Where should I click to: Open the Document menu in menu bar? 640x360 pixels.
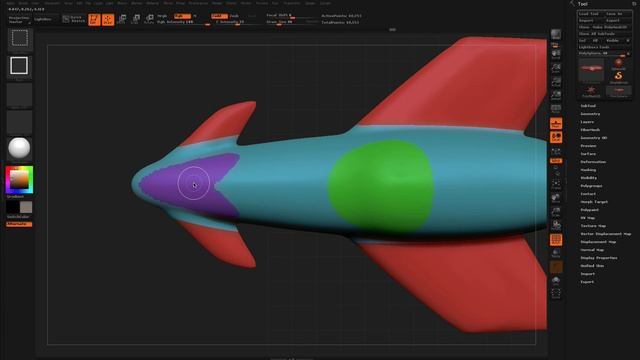[52, 3]
